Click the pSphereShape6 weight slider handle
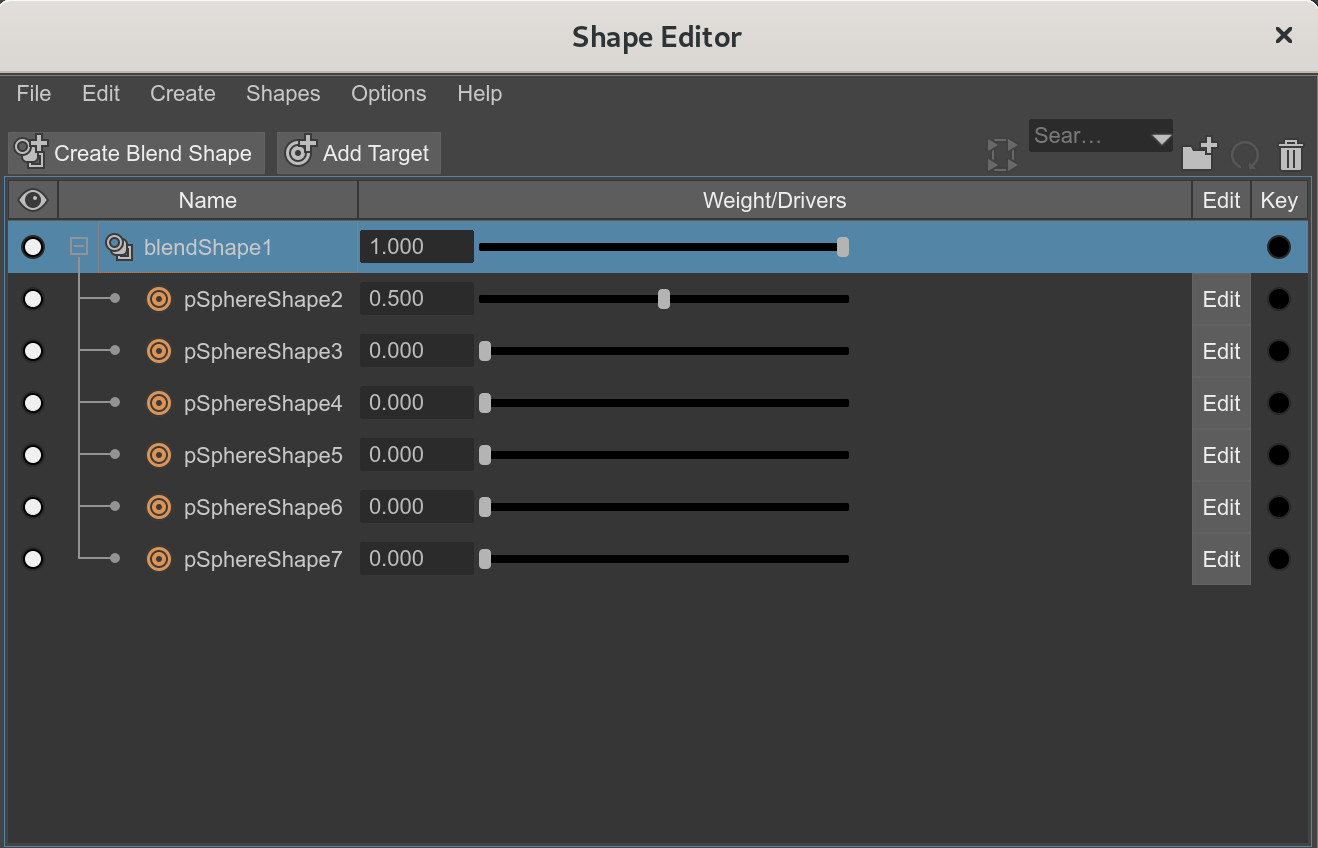The height and width of the screenshot is (848, 1318). (x=485, y=507)
